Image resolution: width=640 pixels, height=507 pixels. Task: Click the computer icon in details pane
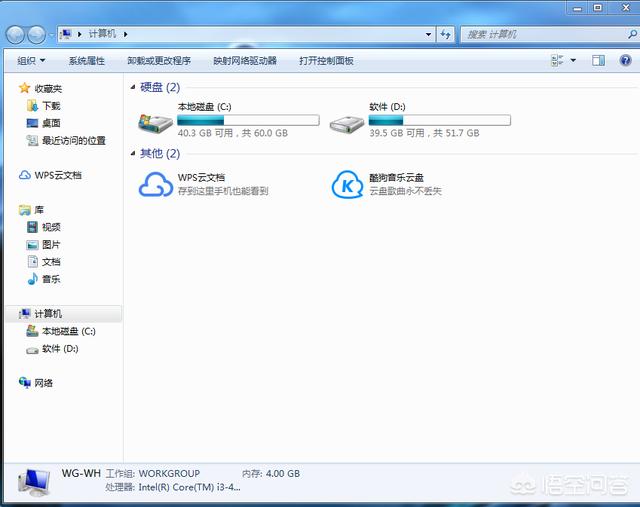pos(34,482)
